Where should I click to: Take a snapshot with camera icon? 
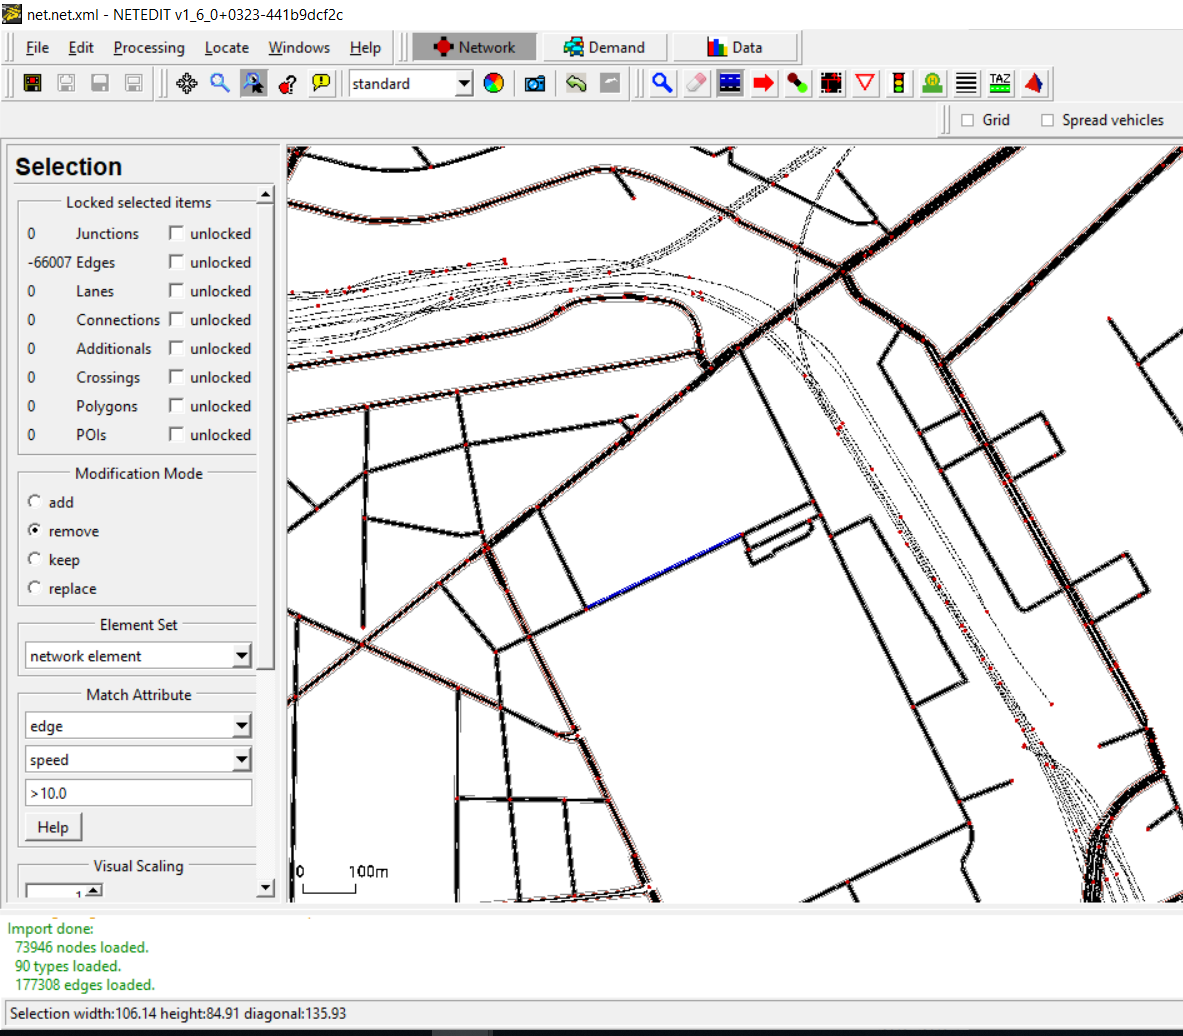point(535,83)
